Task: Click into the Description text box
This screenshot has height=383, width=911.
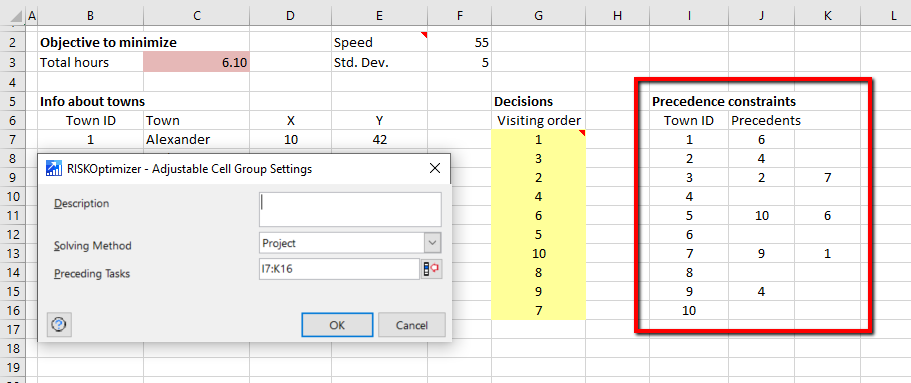Action: tap(350, 209)
